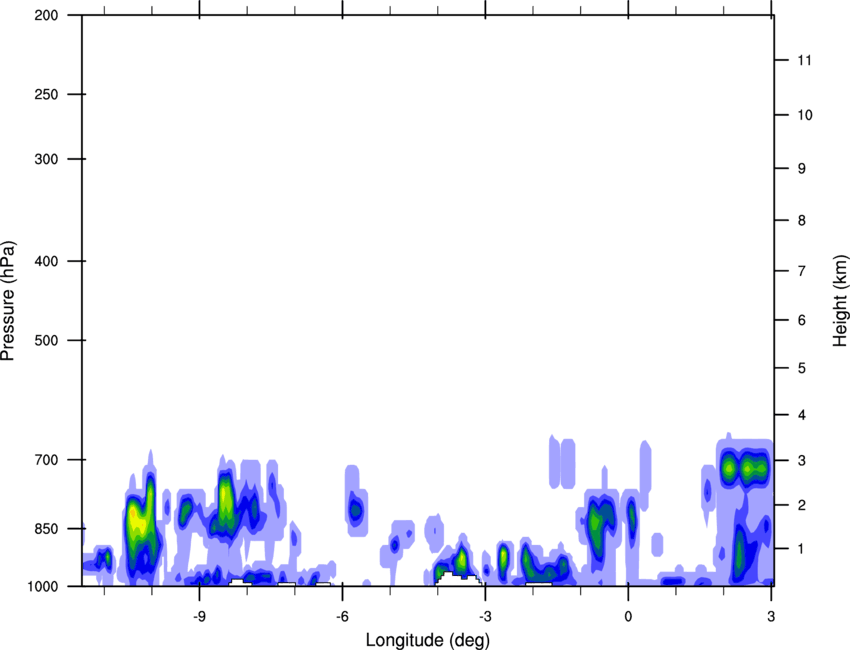Click the -3 longitude tick label

(x=485, y=616)
